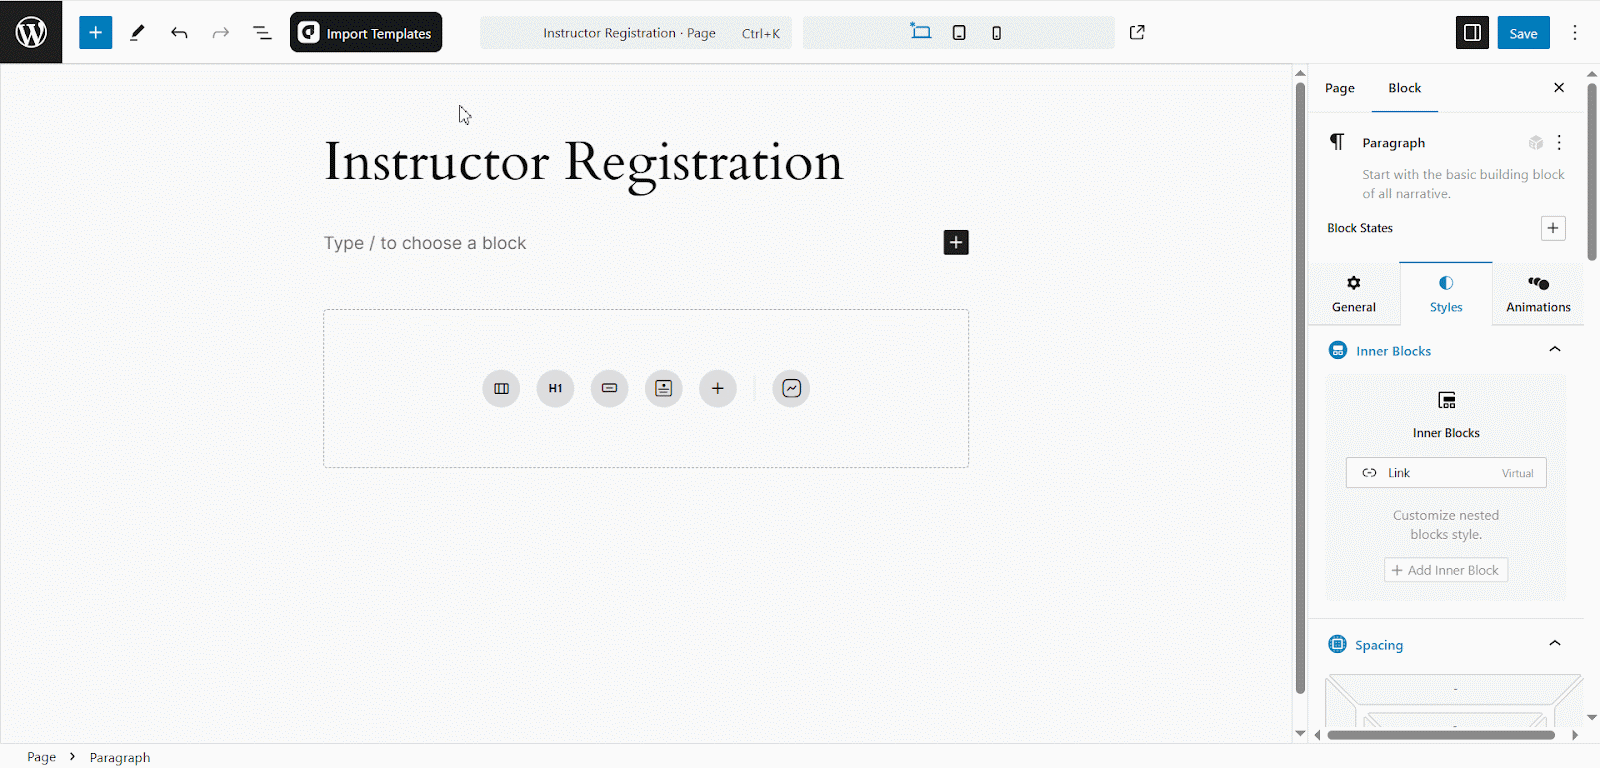This screenshot has width=1600, height=768.
Task: Click the Paragraph block pilcrow icon
Action: coord(1337,142)
